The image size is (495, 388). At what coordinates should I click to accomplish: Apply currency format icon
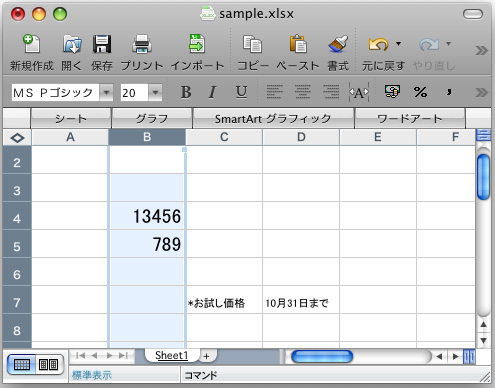392,91
